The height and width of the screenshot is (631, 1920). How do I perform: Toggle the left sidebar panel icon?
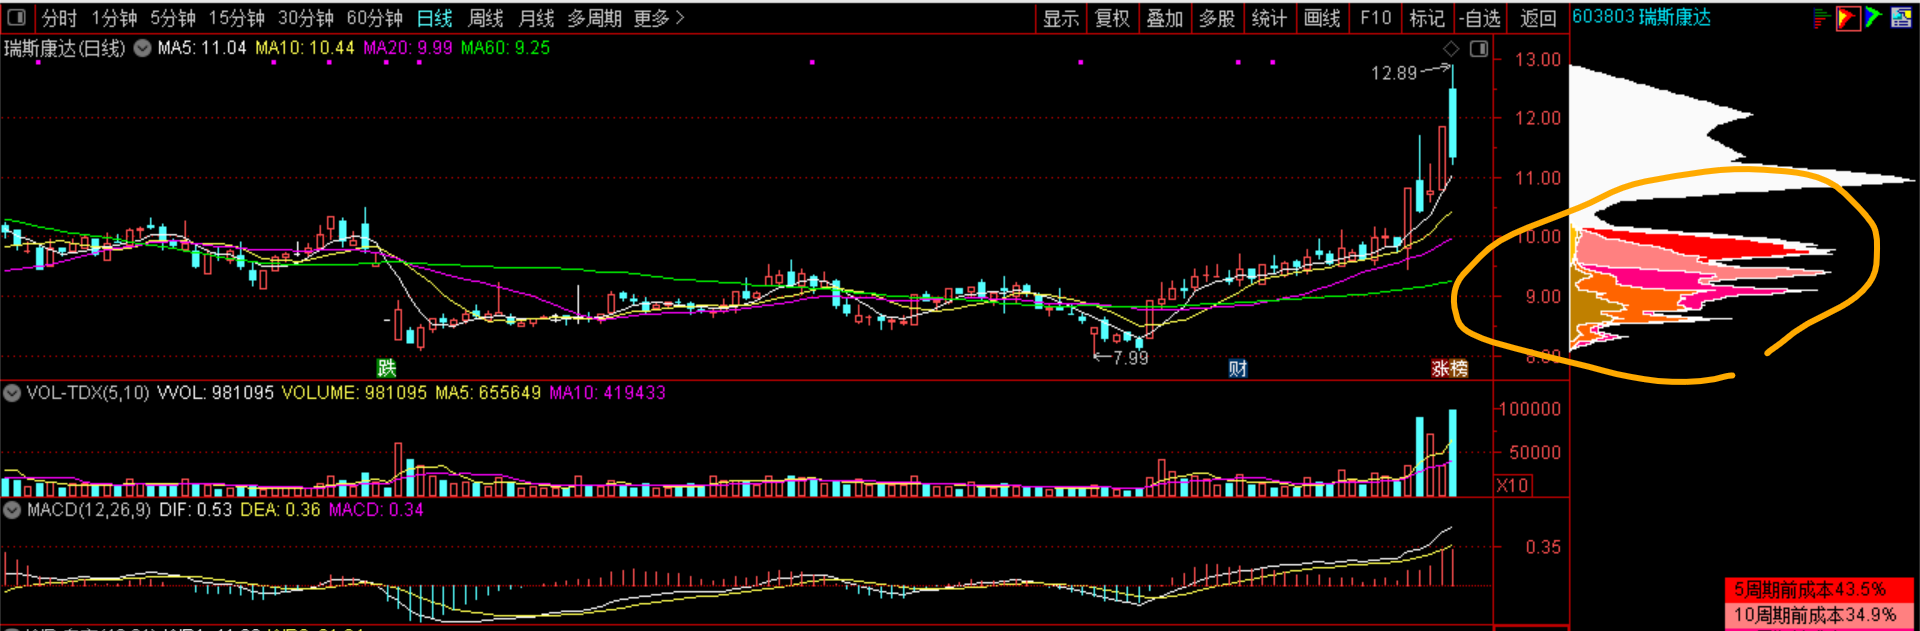(x=16, y=17)
